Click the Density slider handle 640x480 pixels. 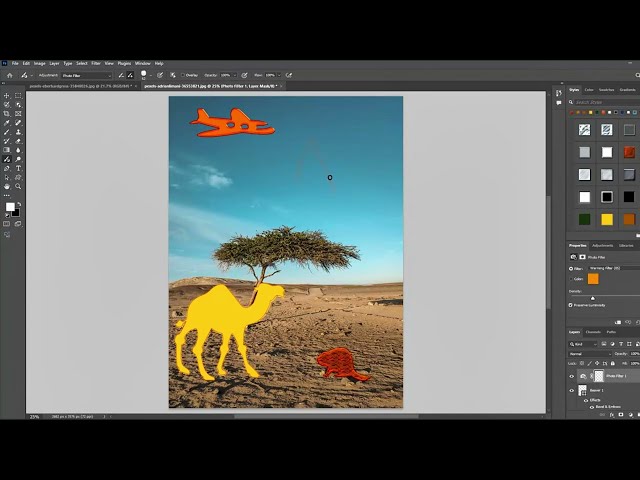click(x=593, y=298)
